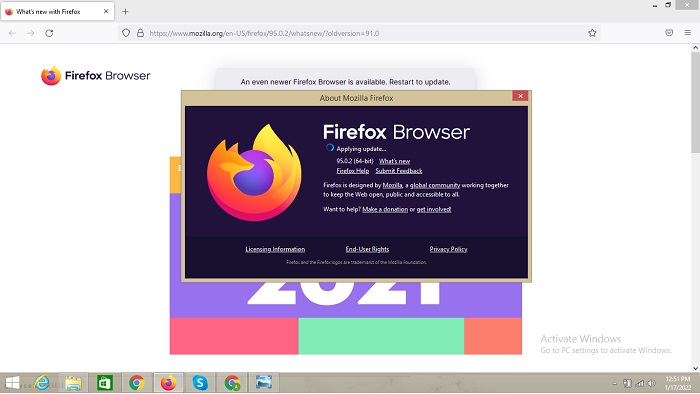The height and width of the screenshot is (394, 700).
Task: Open a new tab with plus button
Action: click(x=125, y=12)
